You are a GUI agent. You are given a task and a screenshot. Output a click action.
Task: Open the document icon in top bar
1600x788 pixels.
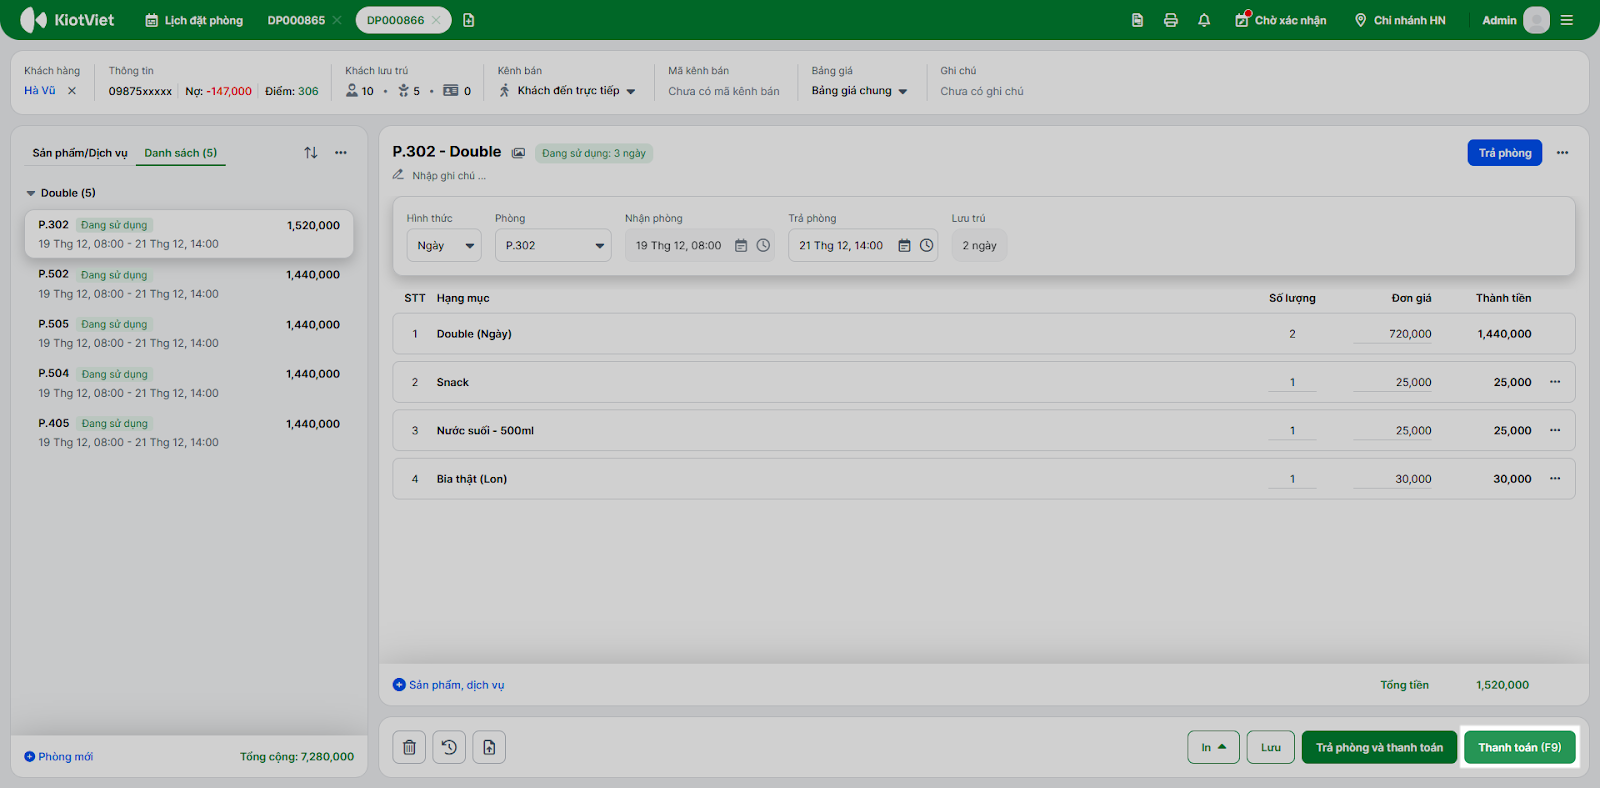pos(1137,20)
